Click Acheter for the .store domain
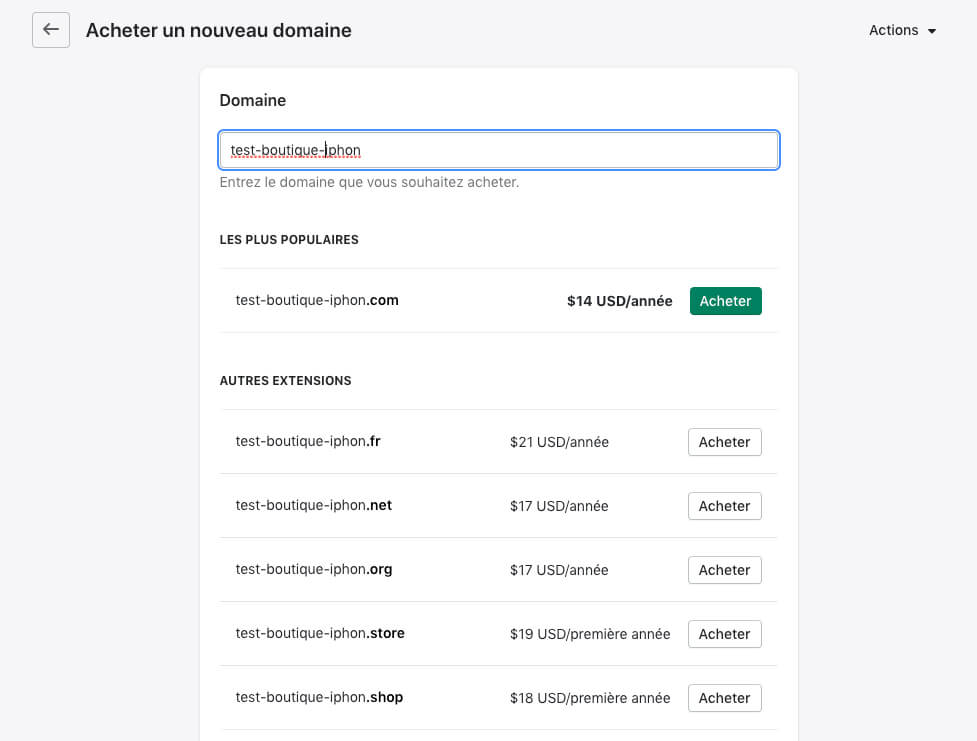977x741 pixels. [725, 634]
